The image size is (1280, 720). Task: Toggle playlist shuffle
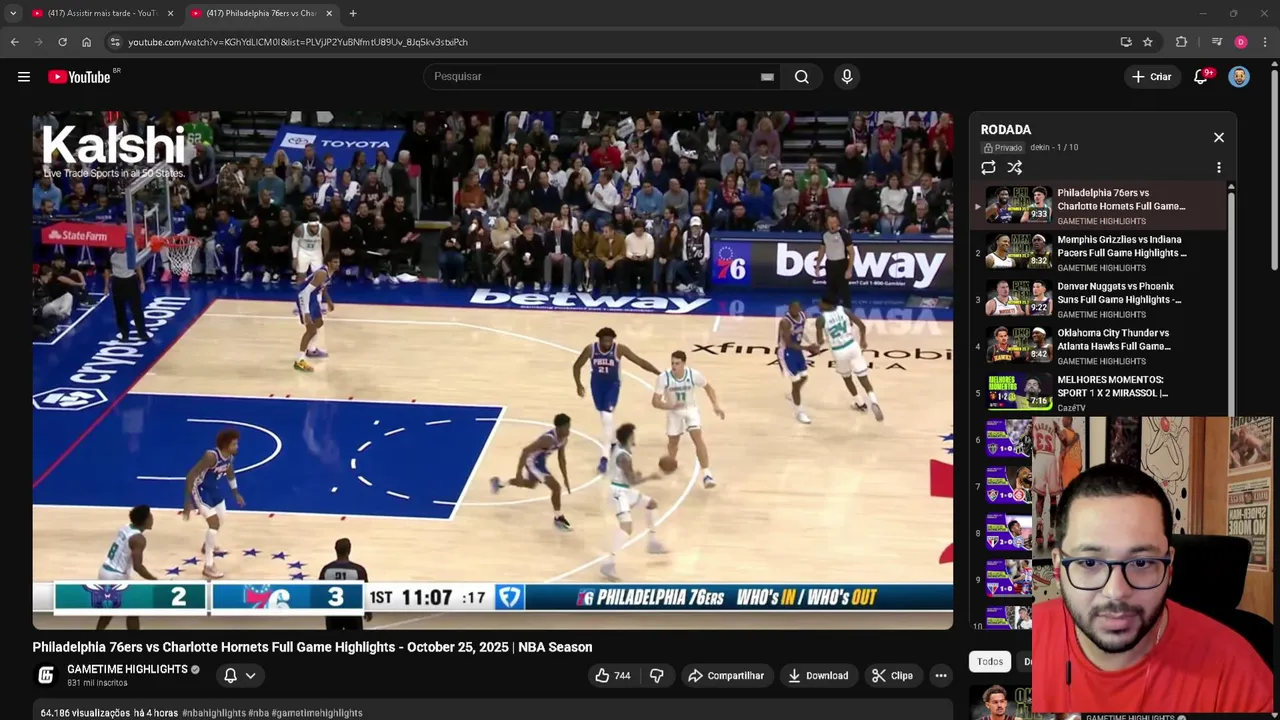coord(1015,168)
